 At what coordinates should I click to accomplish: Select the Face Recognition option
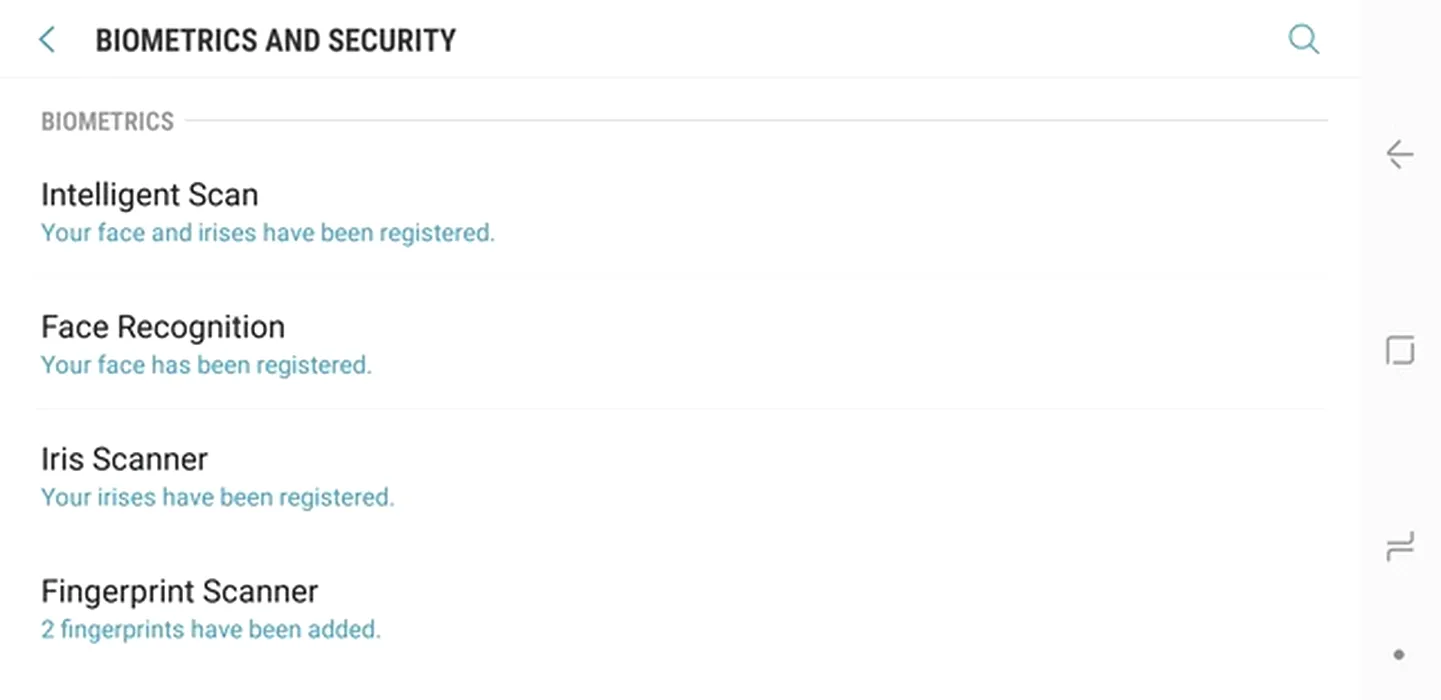(x=163, y=327)
